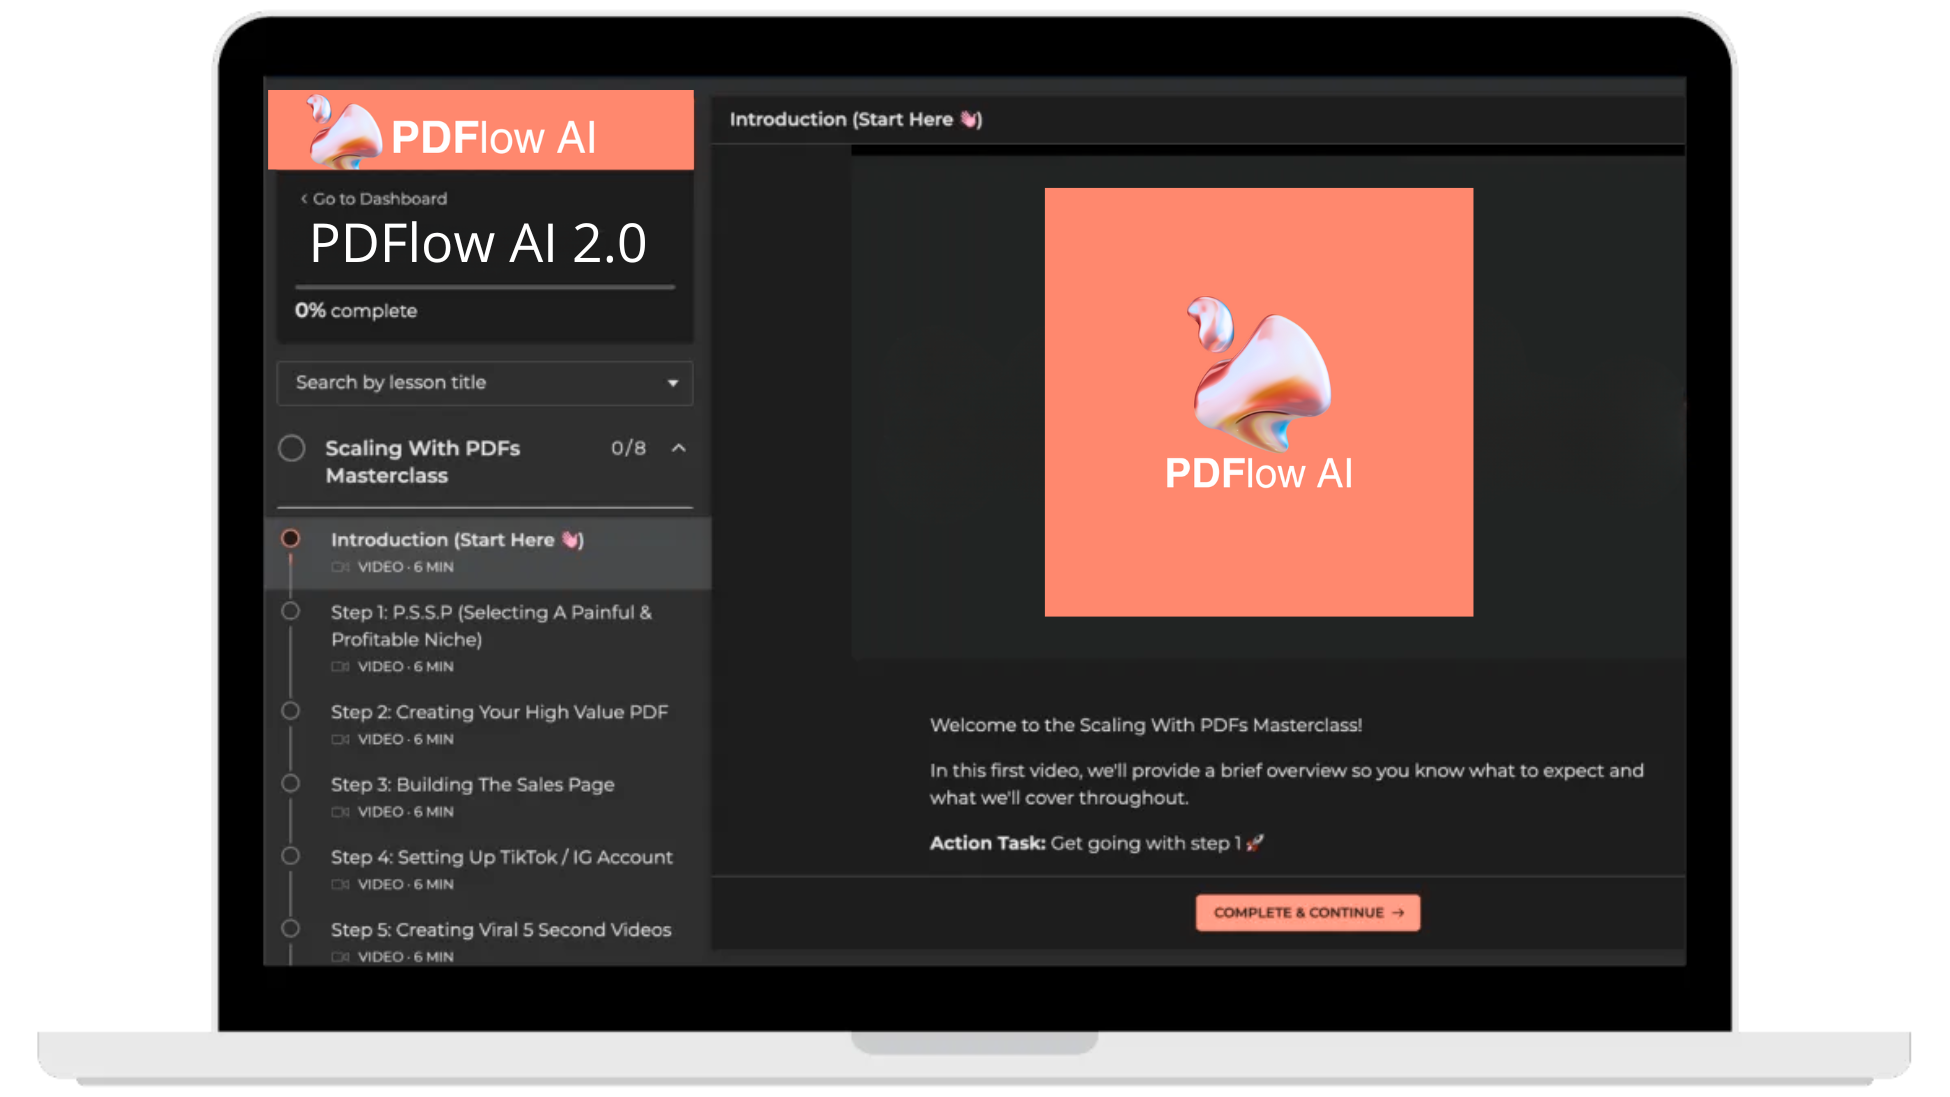Toggle completion circle for Step 5 lesson
This screenshot has height=1097, width=1950.
click(290, 928)
